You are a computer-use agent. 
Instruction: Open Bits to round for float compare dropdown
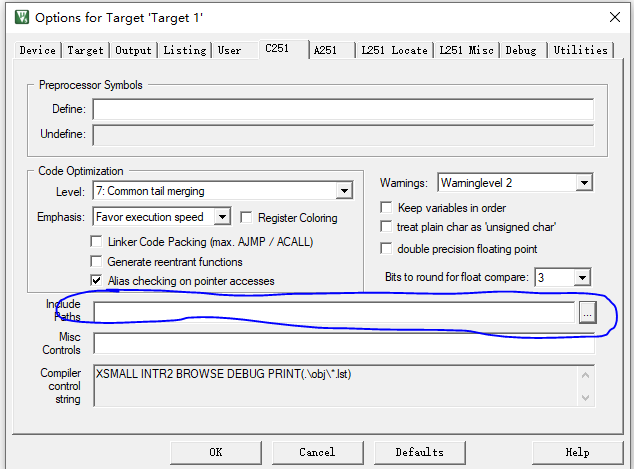[x=582, y=277]
